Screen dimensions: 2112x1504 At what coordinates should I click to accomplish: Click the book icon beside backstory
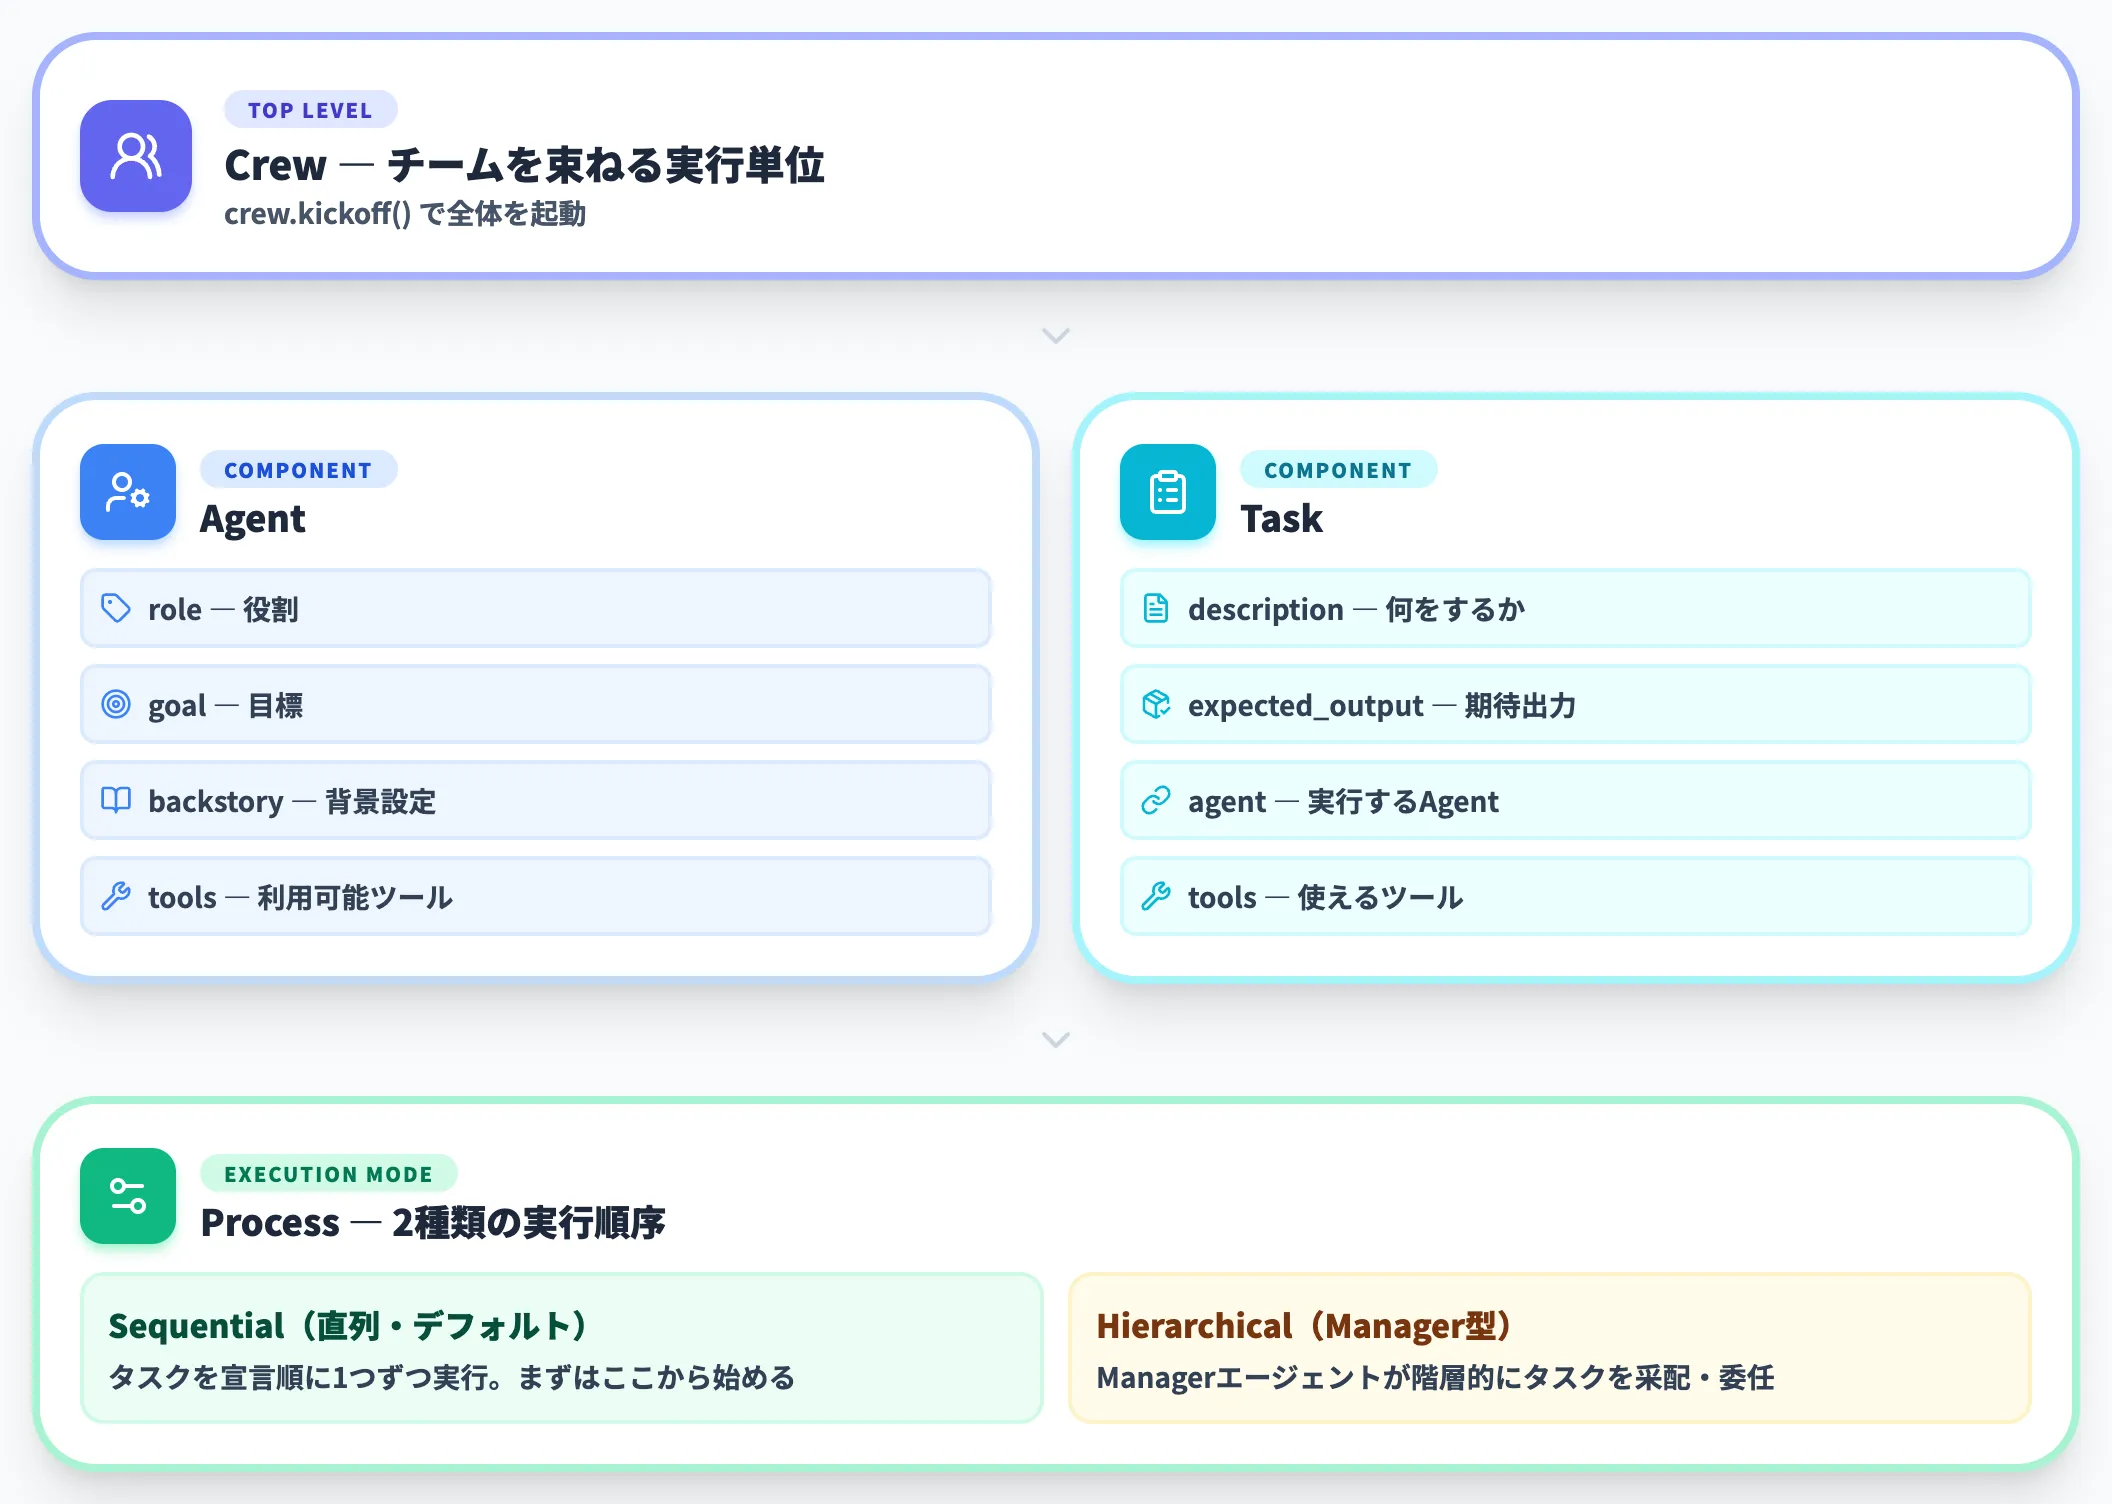(x=116, y=800)
